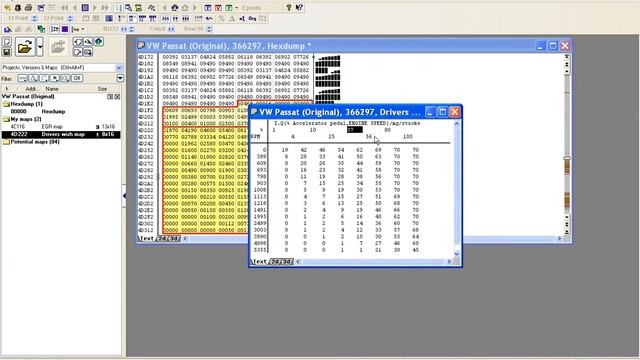640x360 pixels.
Task: Click the green blocks icon in third toolbar
Action: pyautogui.click(x=41, y=29)
